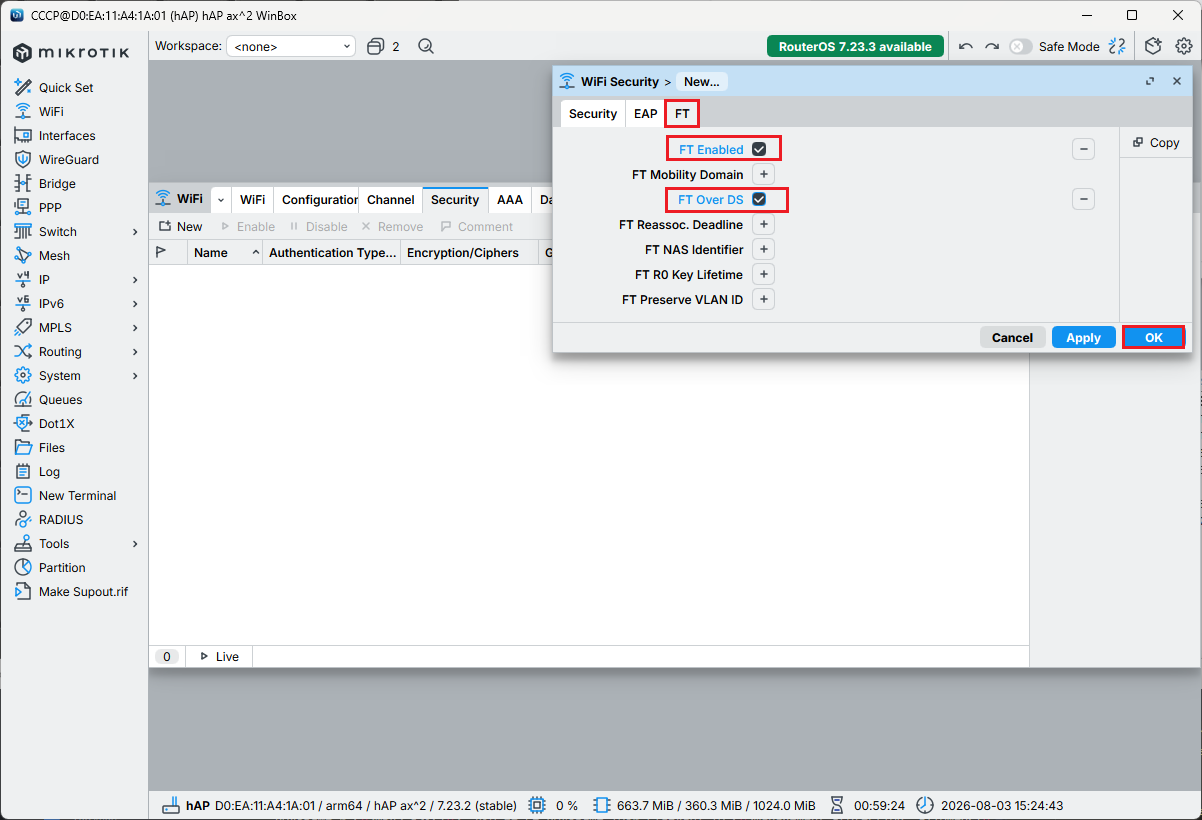
Task: Open Queues in the sidebar
Action: [x=60, y=399]
